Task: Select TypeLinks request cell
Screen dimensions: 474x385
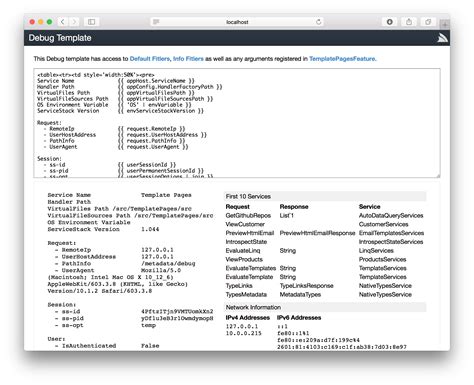Action: tap(239, 286)
